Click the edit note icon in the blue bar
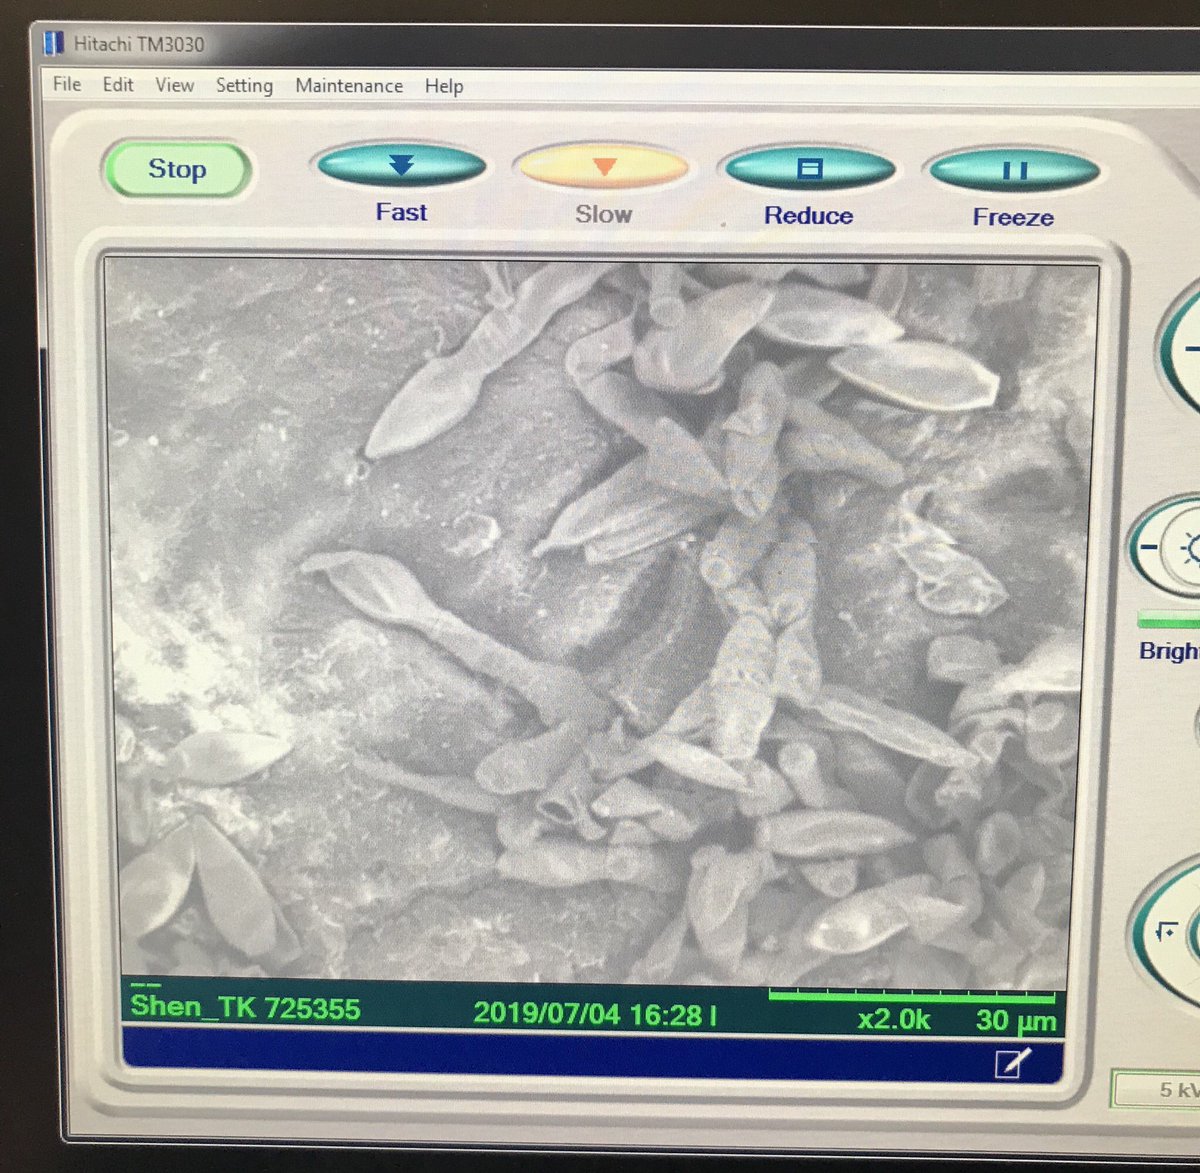Image resolution: width=1200 pixels, height=1173 pixels. pos(1012,1063)
